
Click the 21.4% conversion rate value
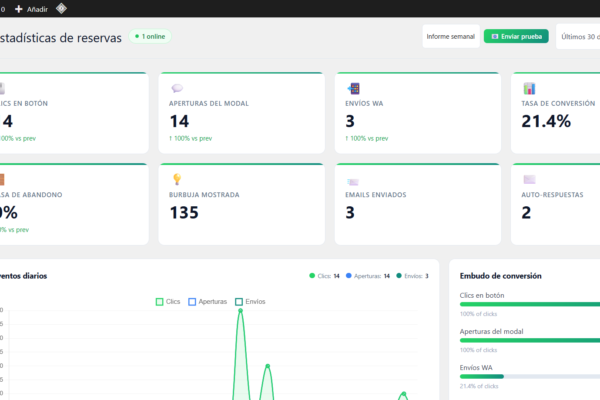click(x=546, y=121)
